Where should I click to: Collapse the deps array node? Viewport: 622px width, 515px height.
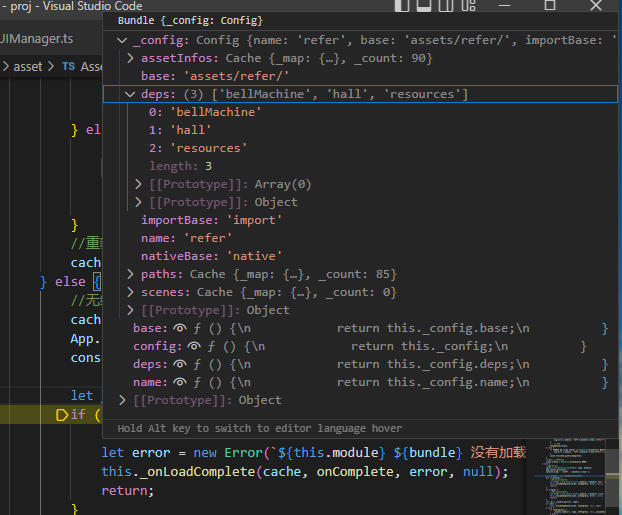130,94
